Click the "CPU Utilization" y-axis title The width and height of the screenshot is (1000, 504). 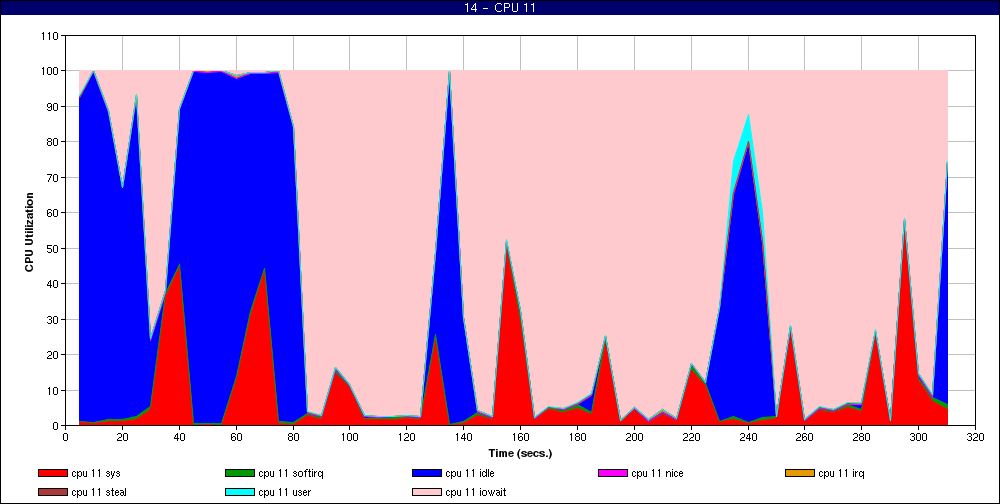coord(29,231)
